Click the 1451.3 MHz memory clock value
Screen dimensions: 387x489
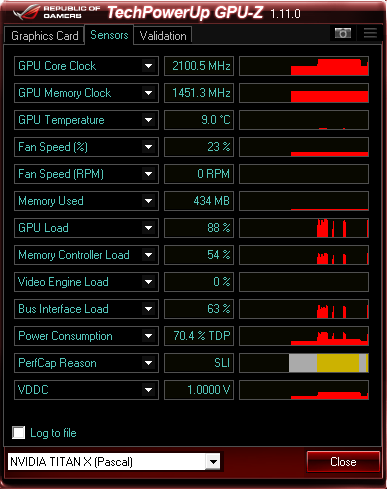pyautogui.click(x=199, y=93)
